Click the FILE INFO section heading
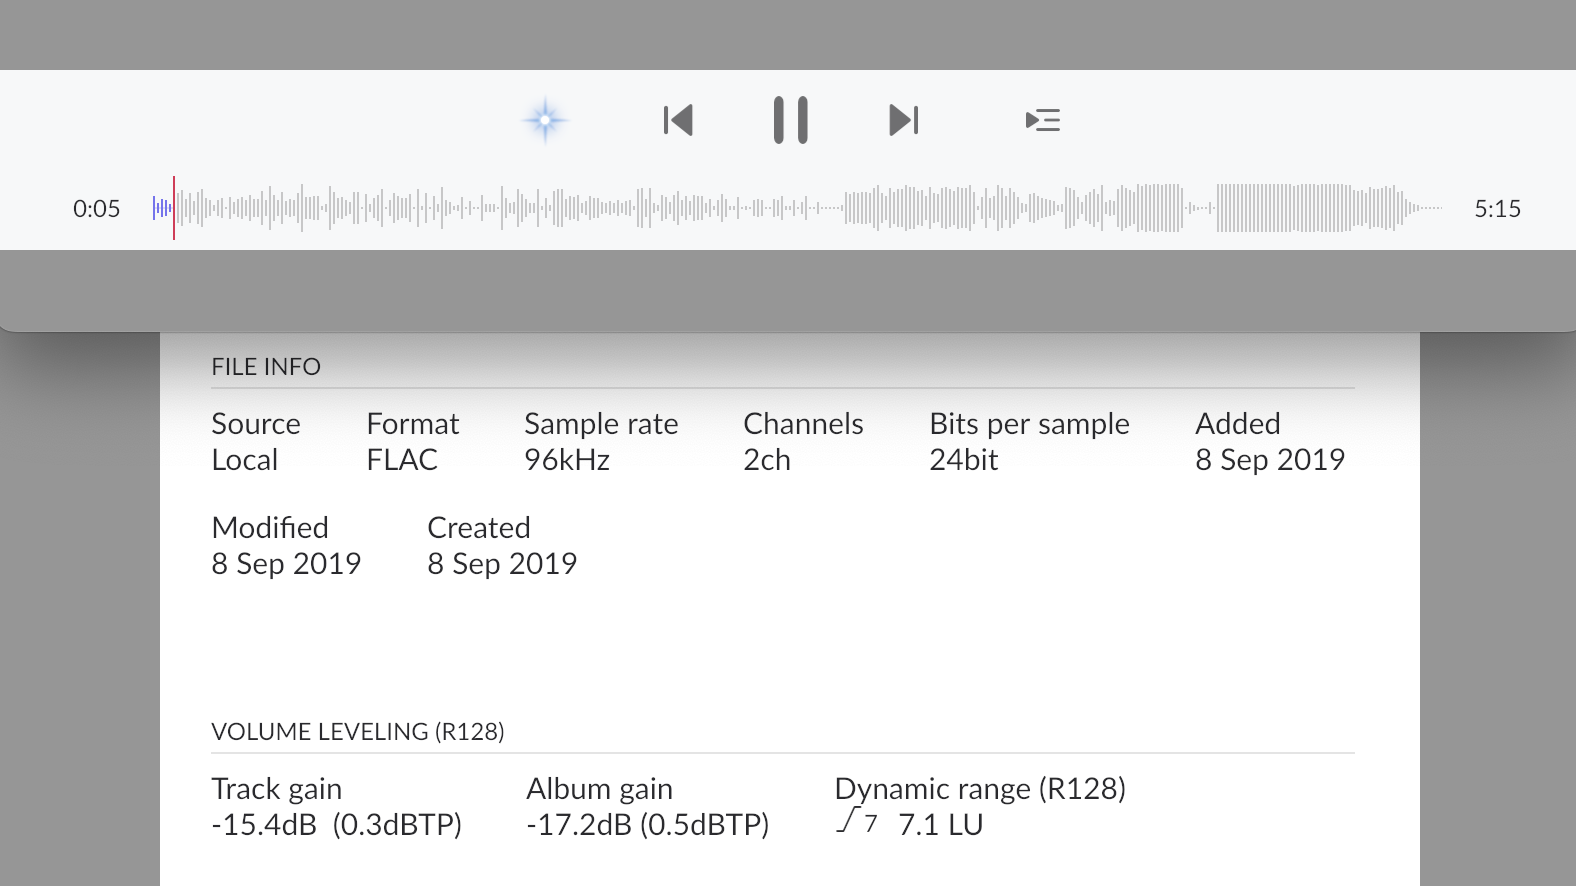This screenshot has width=1576, height=886. (266, 367)
